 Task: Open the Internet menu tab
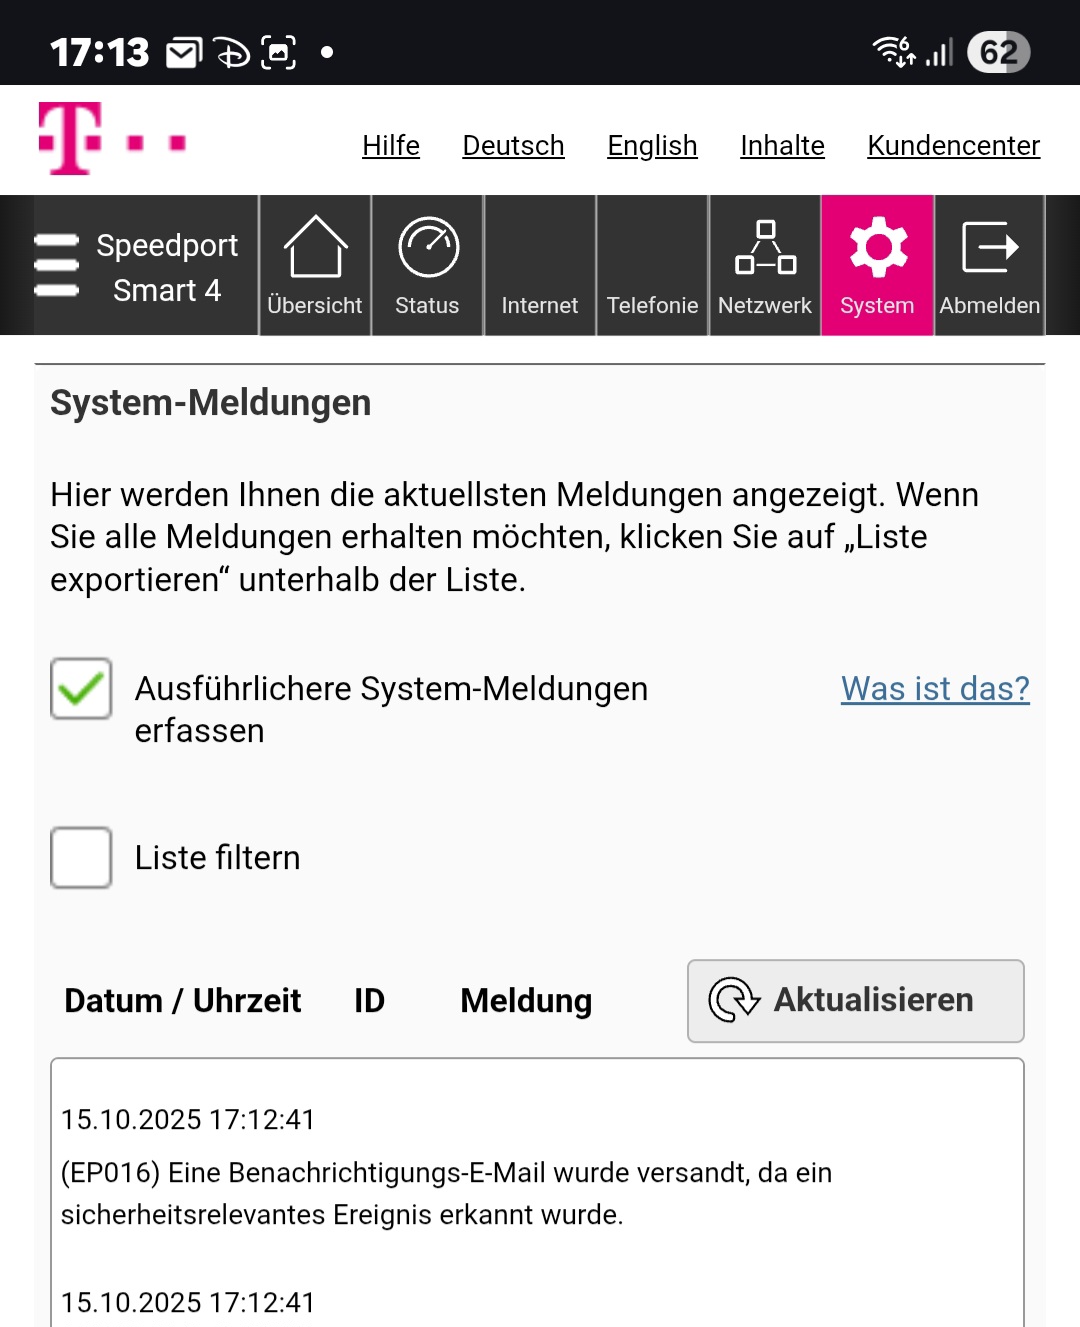[540, 265]
